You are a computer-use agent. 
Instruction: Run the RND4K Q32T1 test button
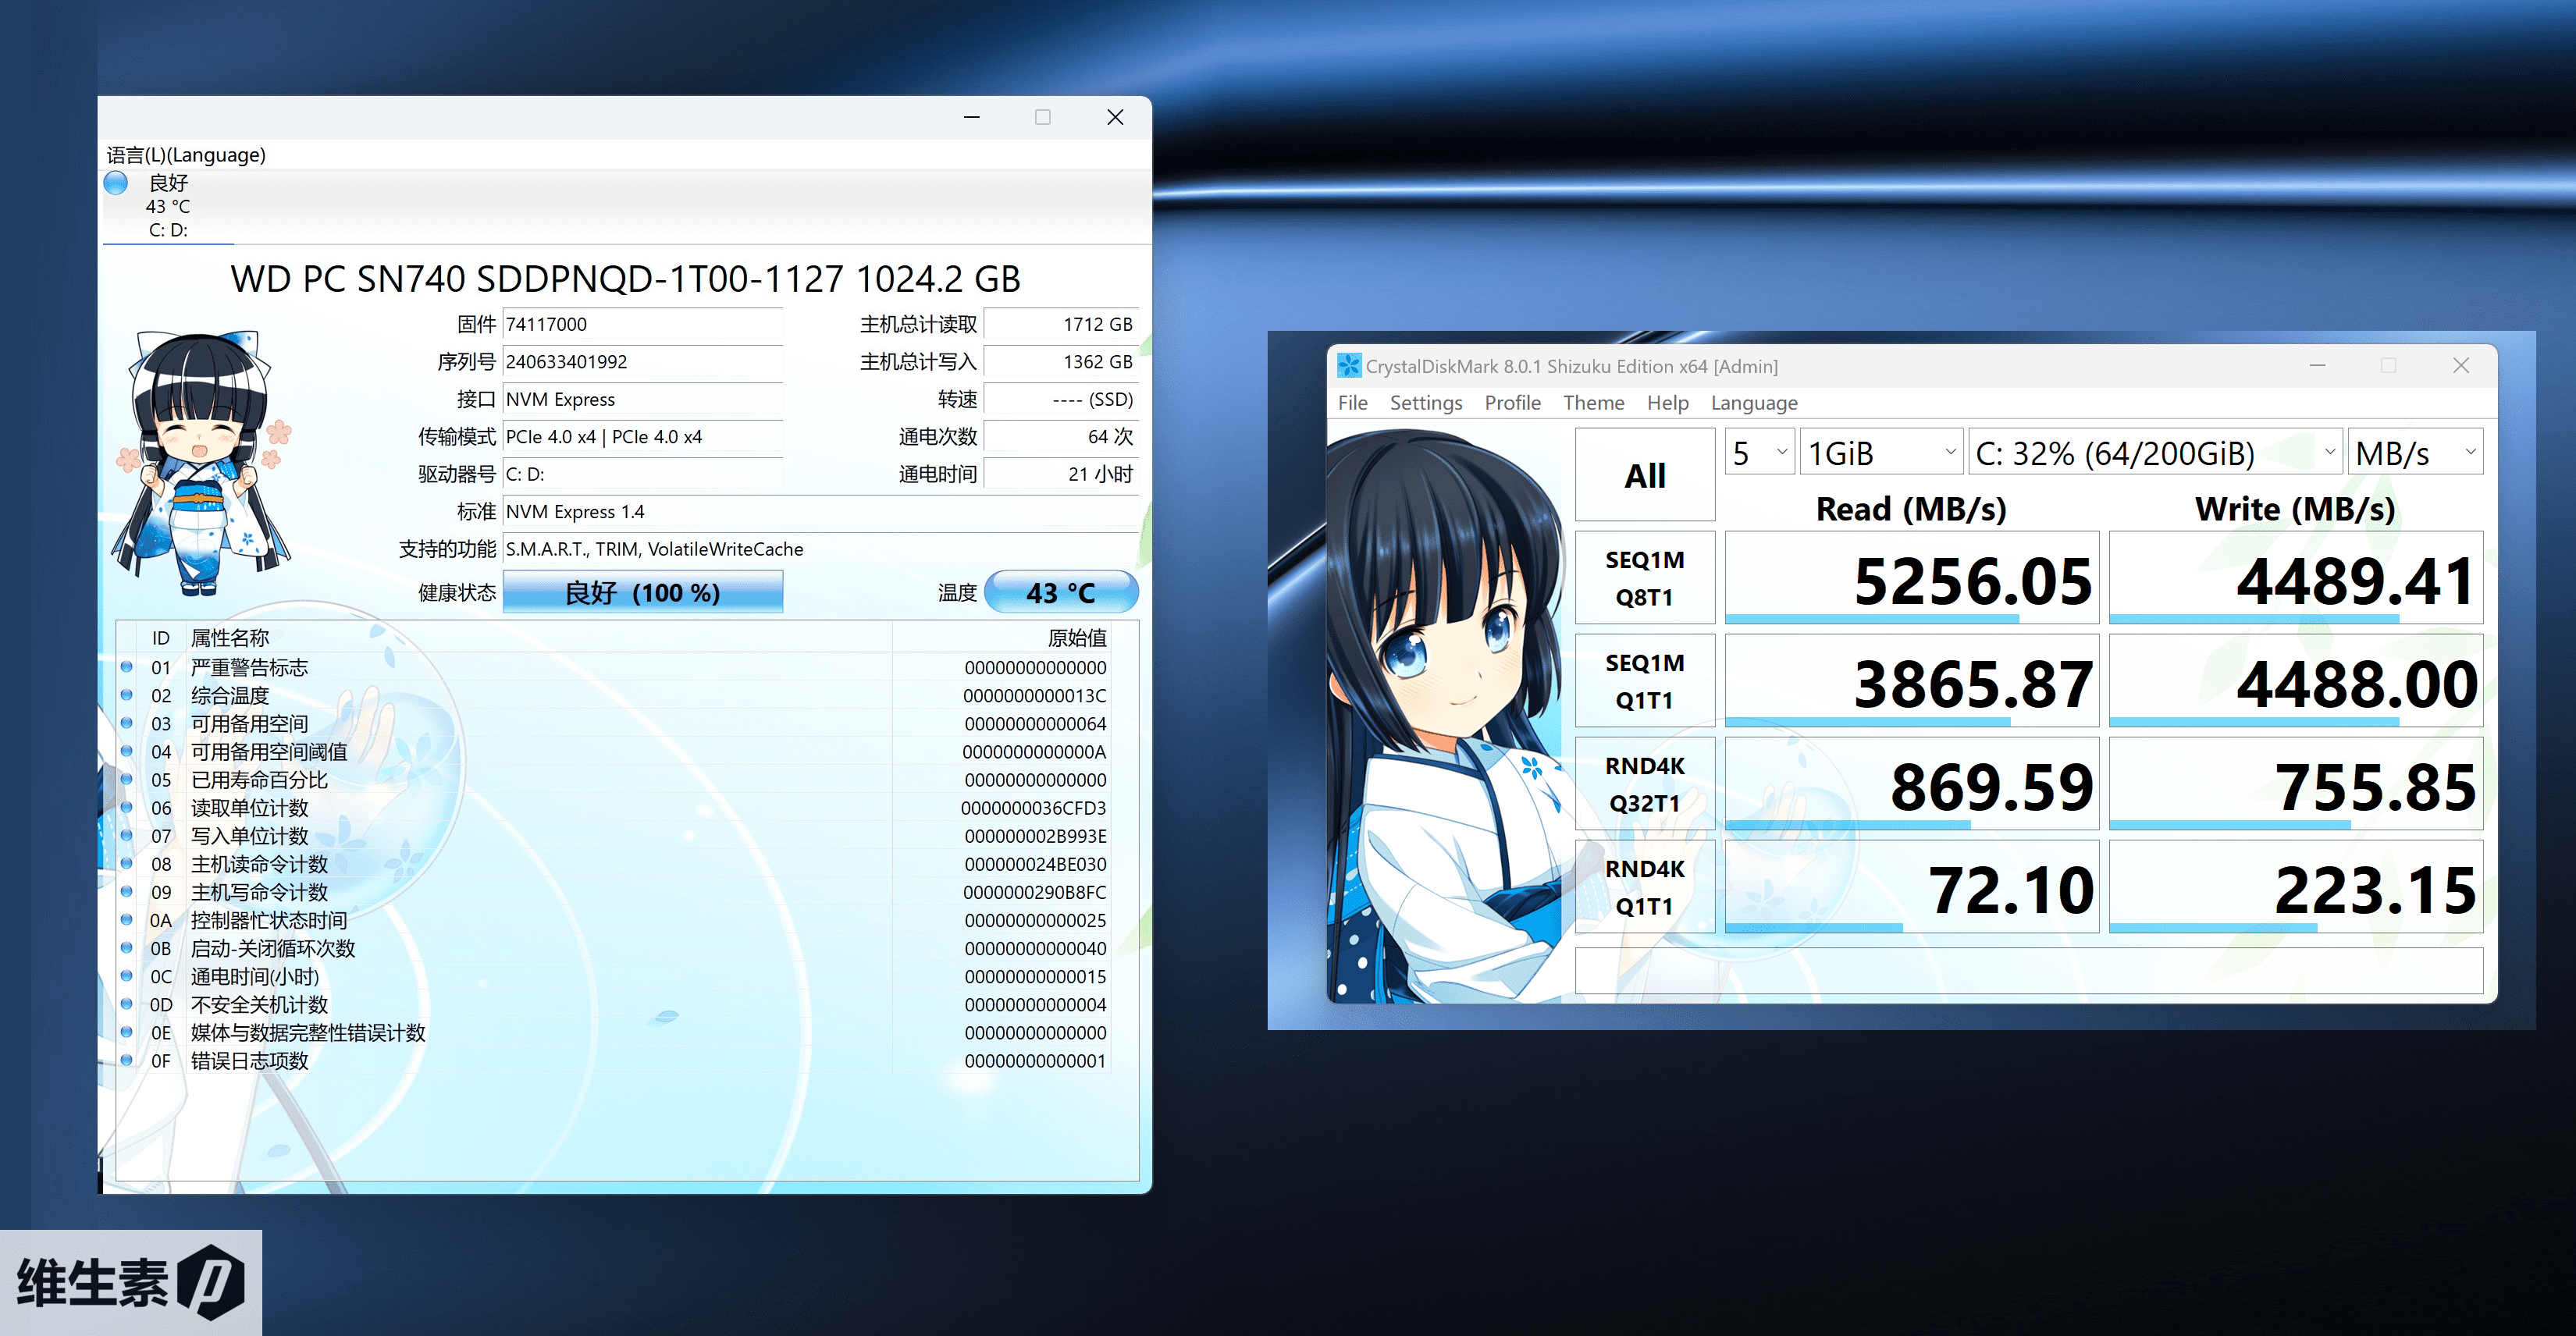[x=1644, y=784]
